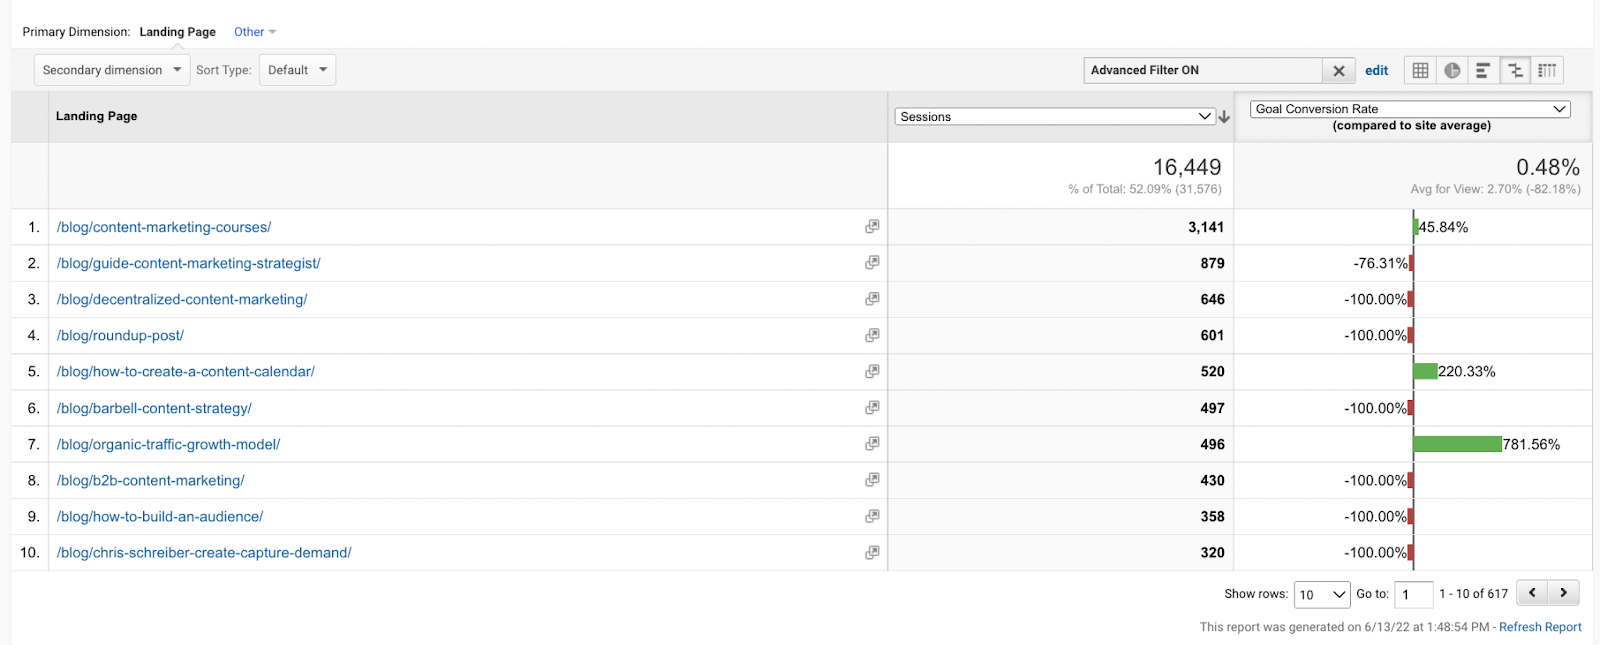Clear the Advanced Filter with the X button

(x=1338, y=70)
